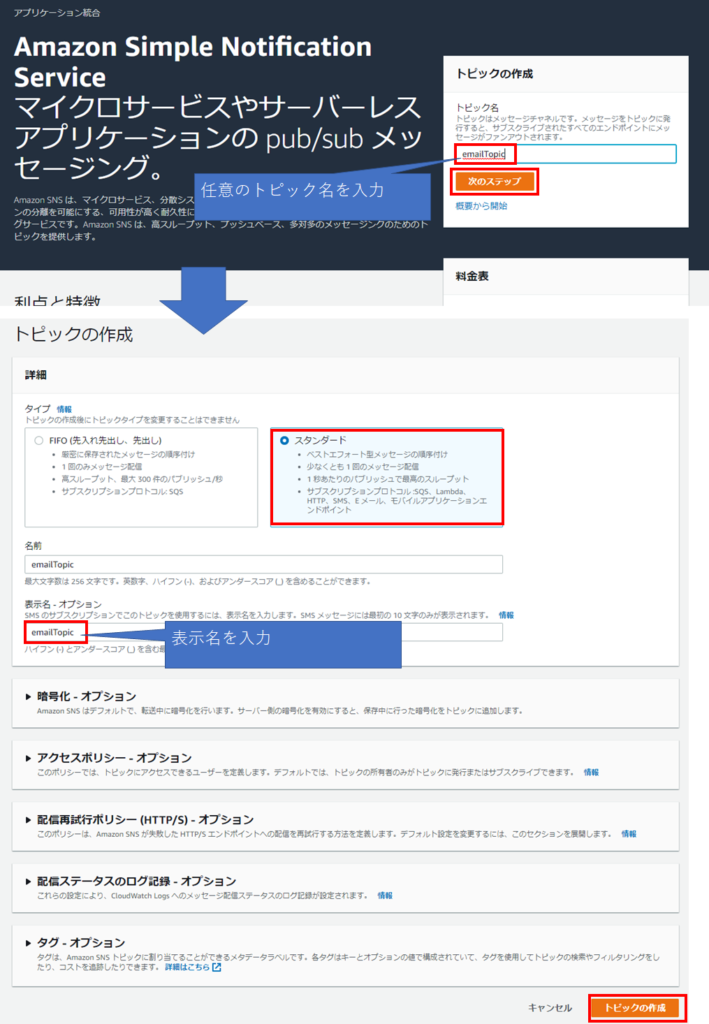The height and width of the screenshot is (1024, 709).
Task: Open the 詳細はこちら link in tags section
Action: click(187, 967)
